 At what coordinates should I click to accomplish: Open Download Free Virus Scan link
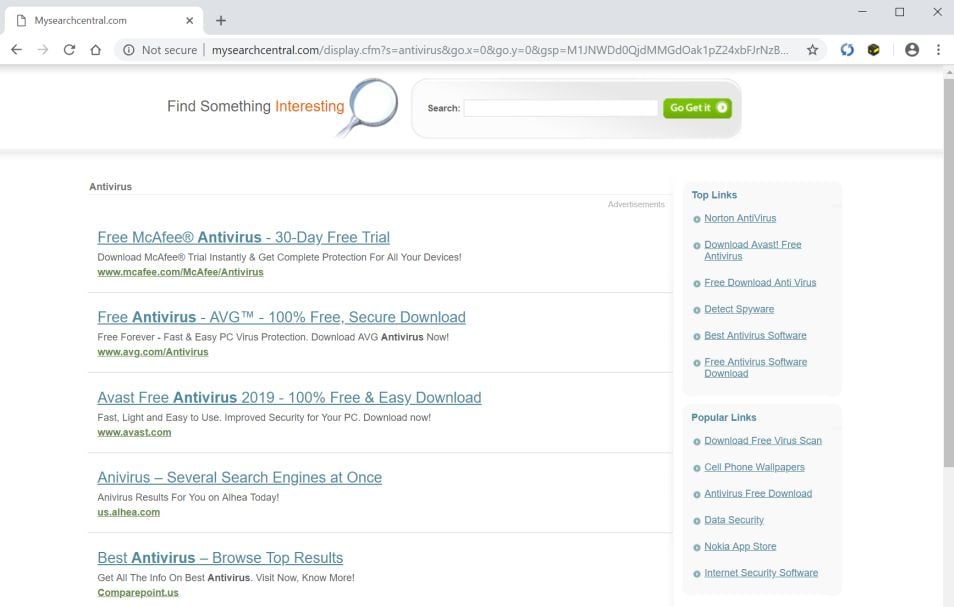pos(763,440)
